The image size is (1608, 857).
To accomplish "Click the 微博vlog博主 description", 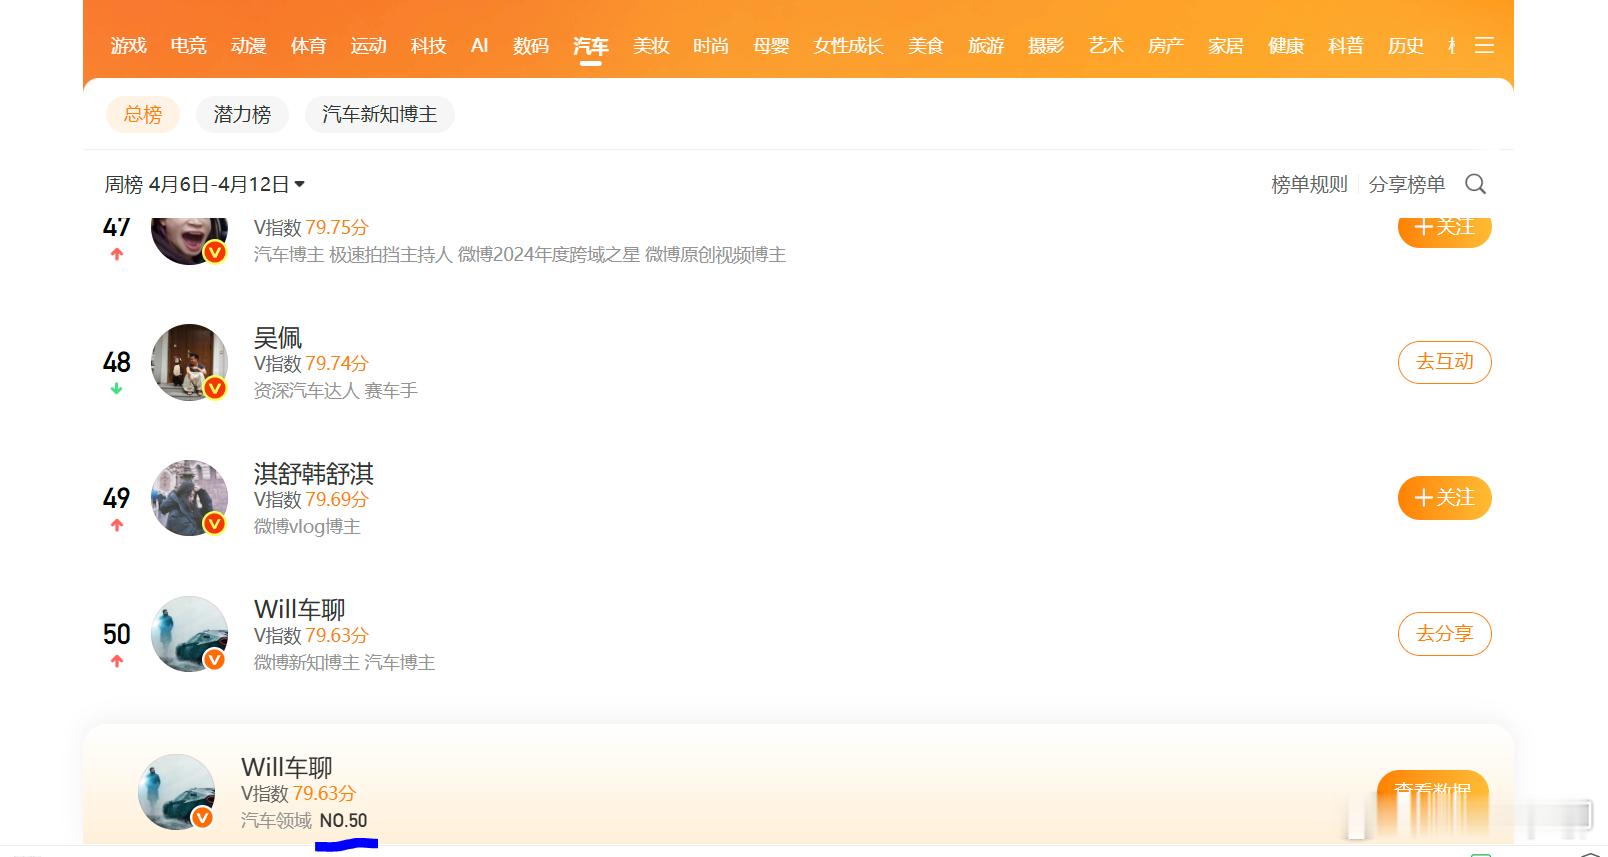I will [x=307, y=527].
